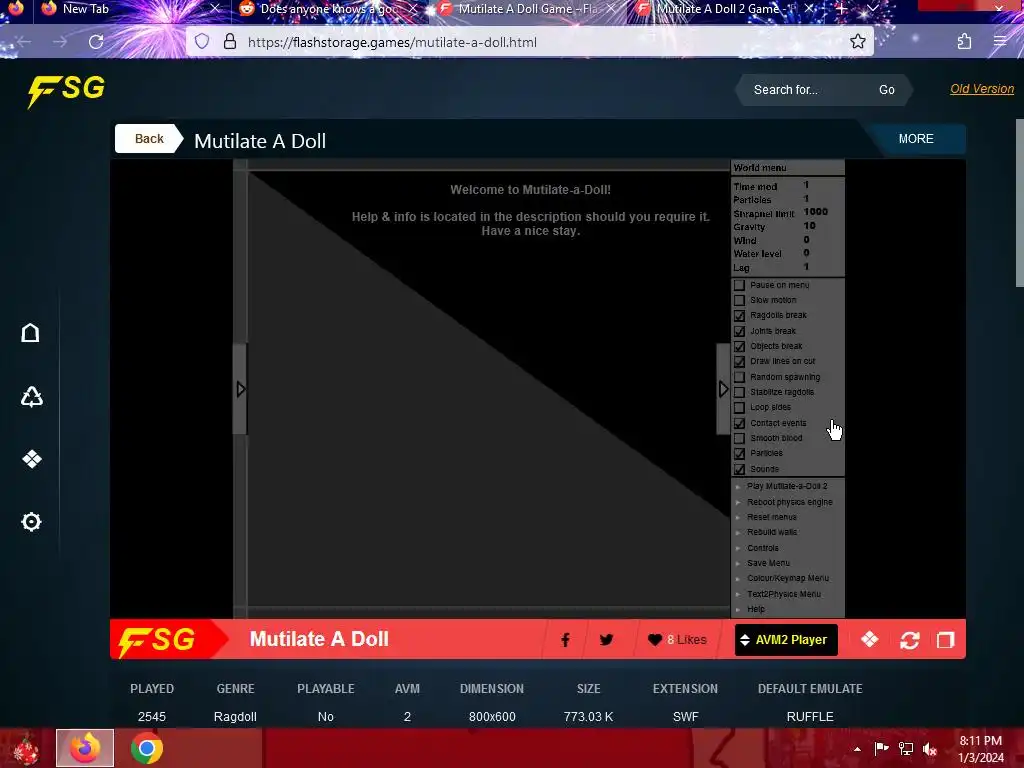
Task: Open the Colour/Keymap Menu entry
Action: point(788,578)
